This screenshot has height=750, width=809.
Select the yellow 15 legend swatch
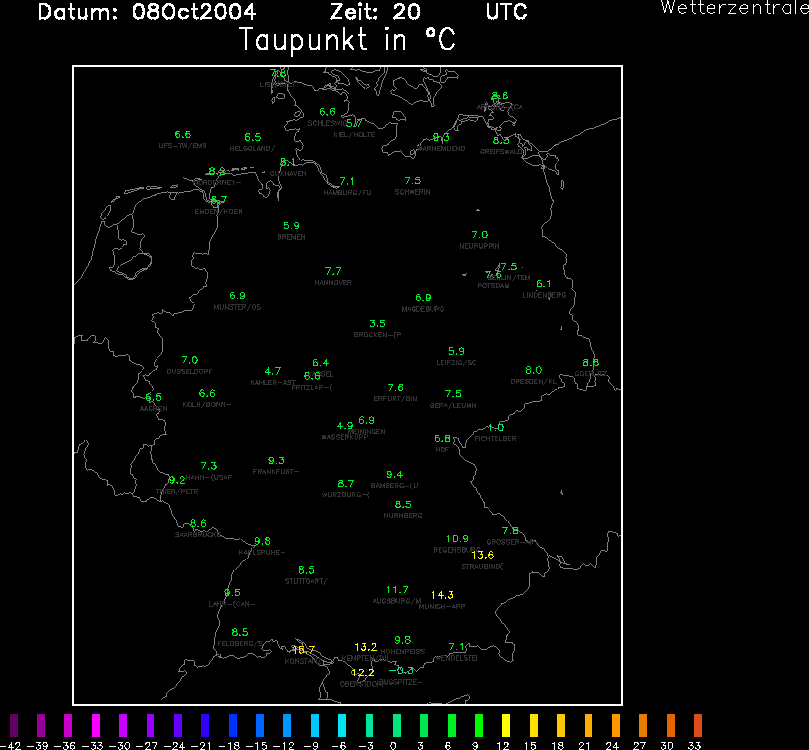(x=533, y=725)
